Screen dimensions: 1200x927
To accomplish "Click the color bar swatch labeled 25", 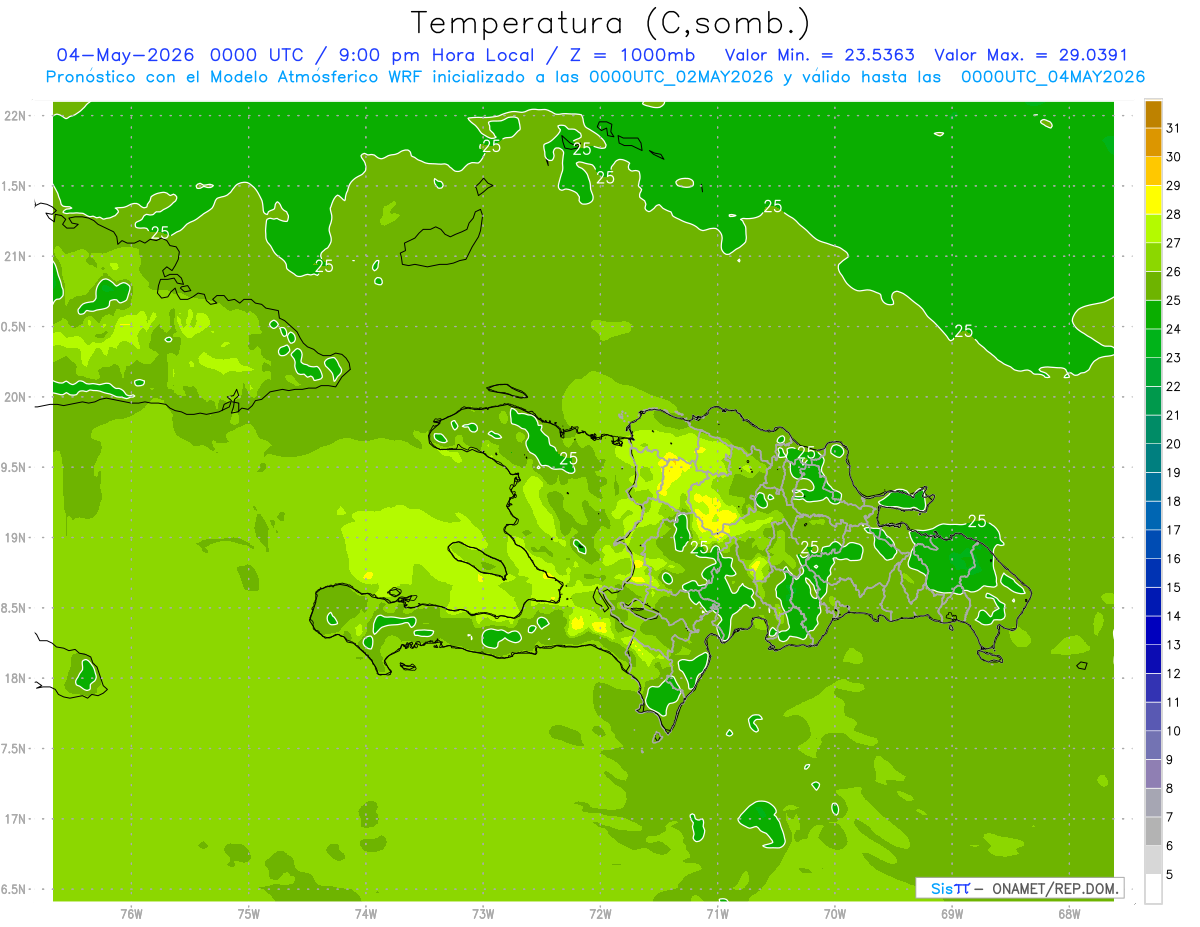I will (x=1153, y=286).
